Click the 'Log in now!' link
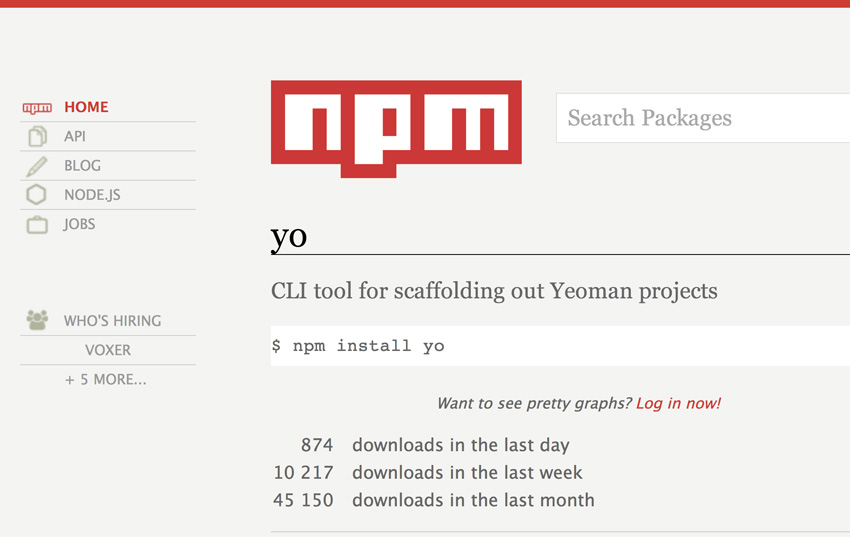 pyautogui.click(x=678, y=404)
